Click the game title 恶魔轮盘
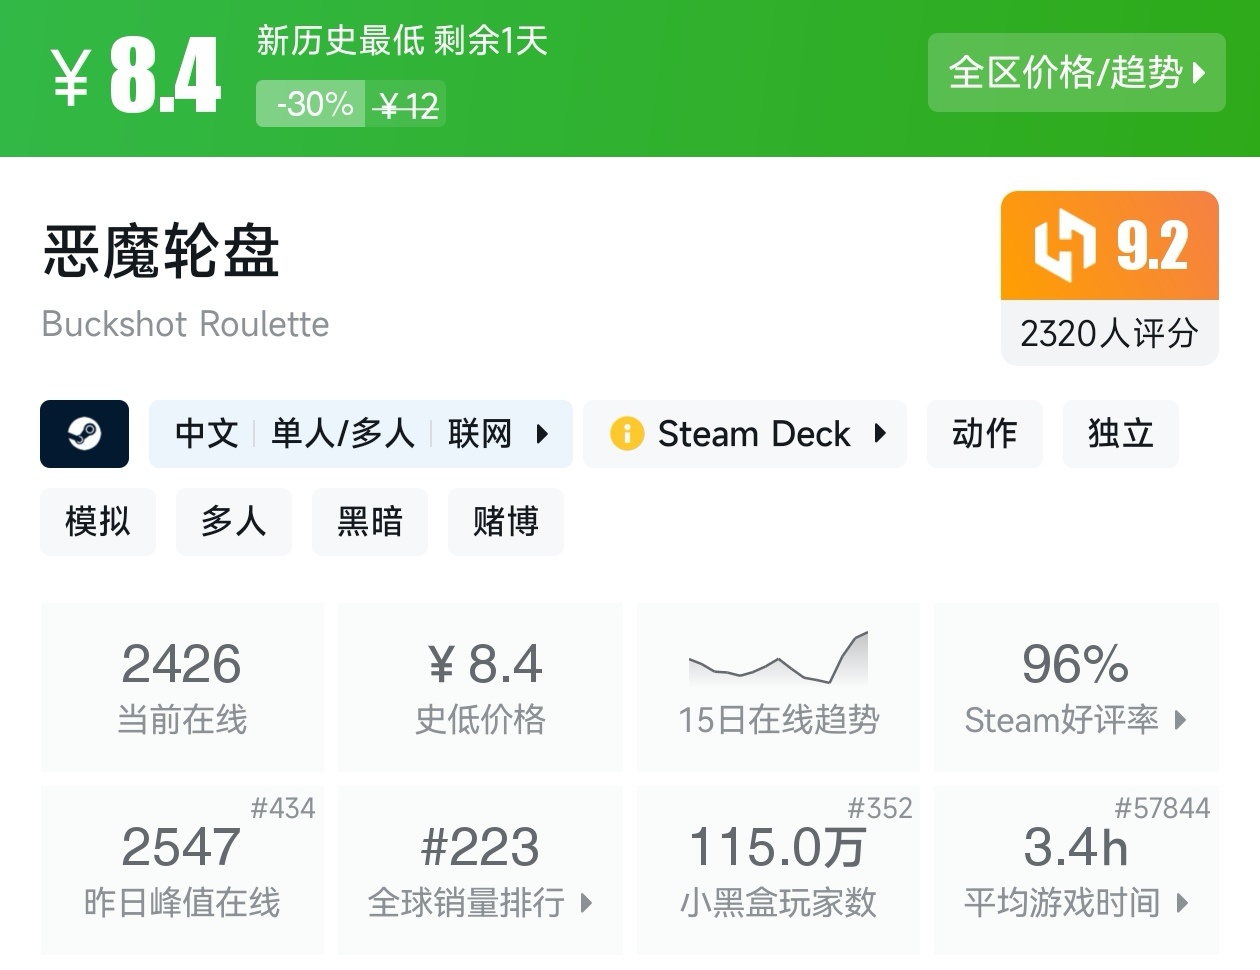Screen dimensions: 1260x970 161,251
